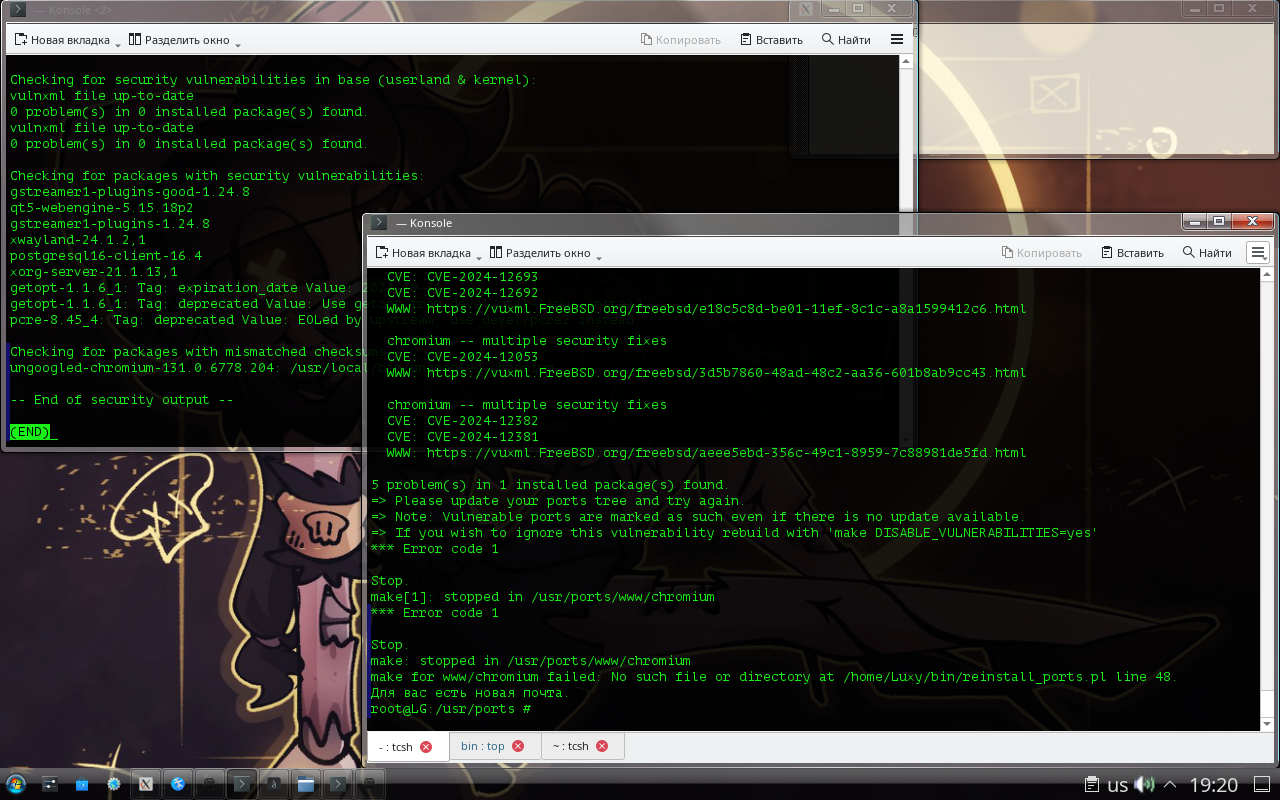The height and width of the screenshot is (800, 1280).
Task: Click 'CVE: CVE-2024-12382' line
Action: click(462, 421)
